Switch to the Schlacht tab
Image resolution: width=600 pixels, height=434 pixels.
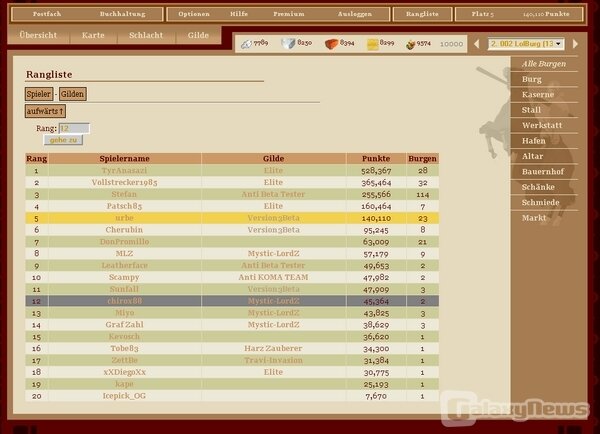tap(146, 35)
